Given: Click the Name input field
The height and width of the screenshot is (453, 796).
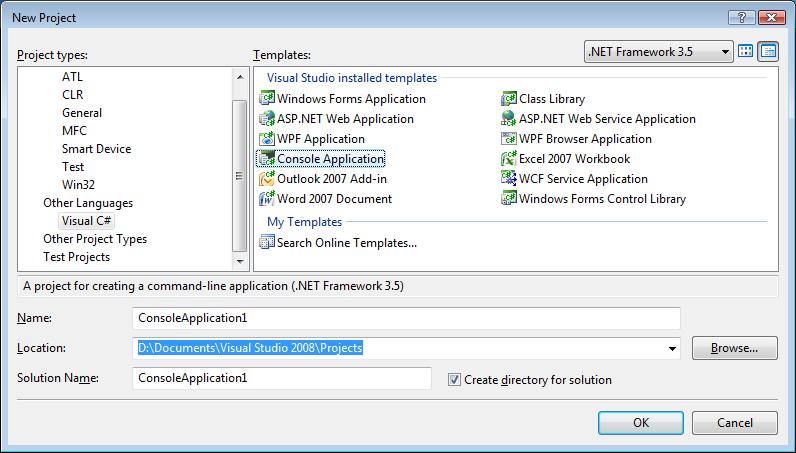Looking at the screenshot, I should click(x=406, y=318).
